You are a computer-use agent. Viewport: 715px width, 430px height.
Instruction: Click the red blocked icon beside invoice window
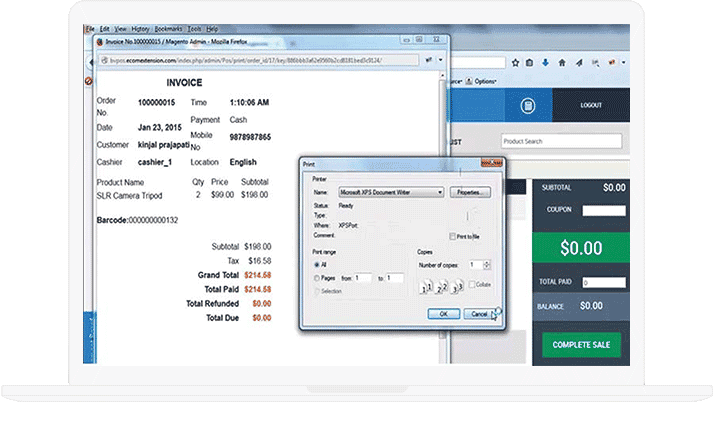tap(89, 80)
